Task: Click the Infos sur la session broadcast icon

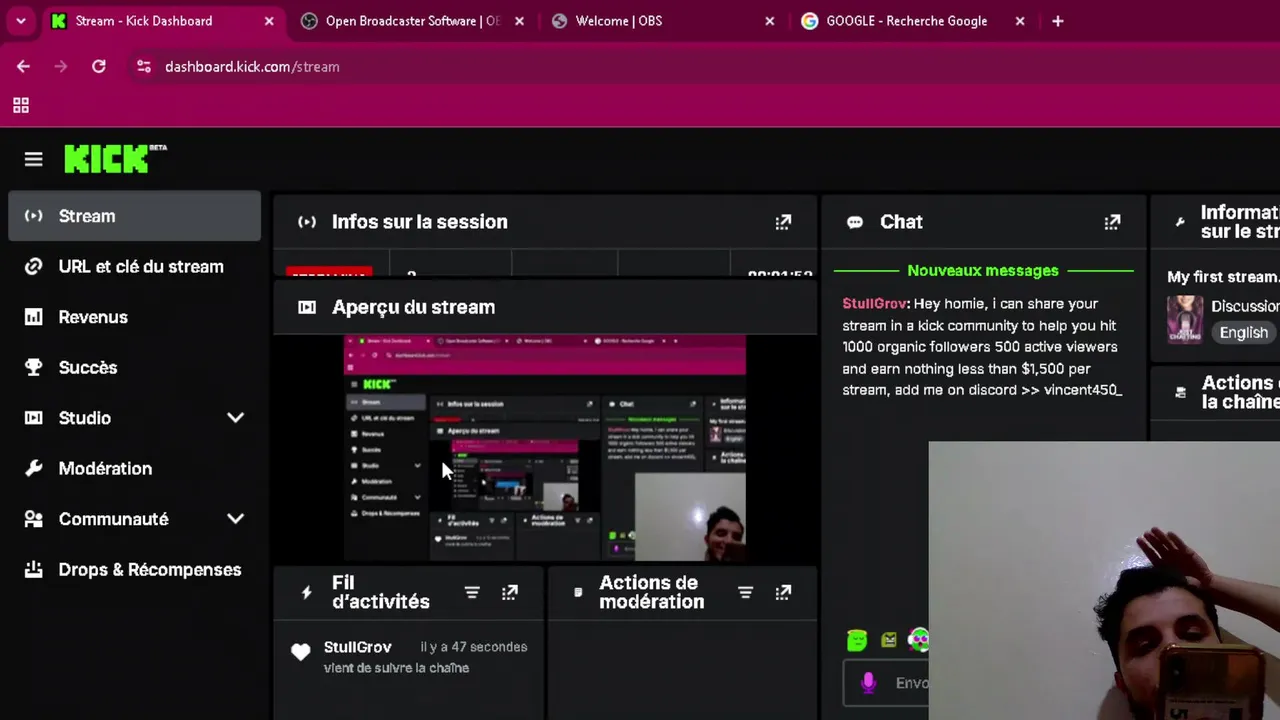Action: point(307,222)
